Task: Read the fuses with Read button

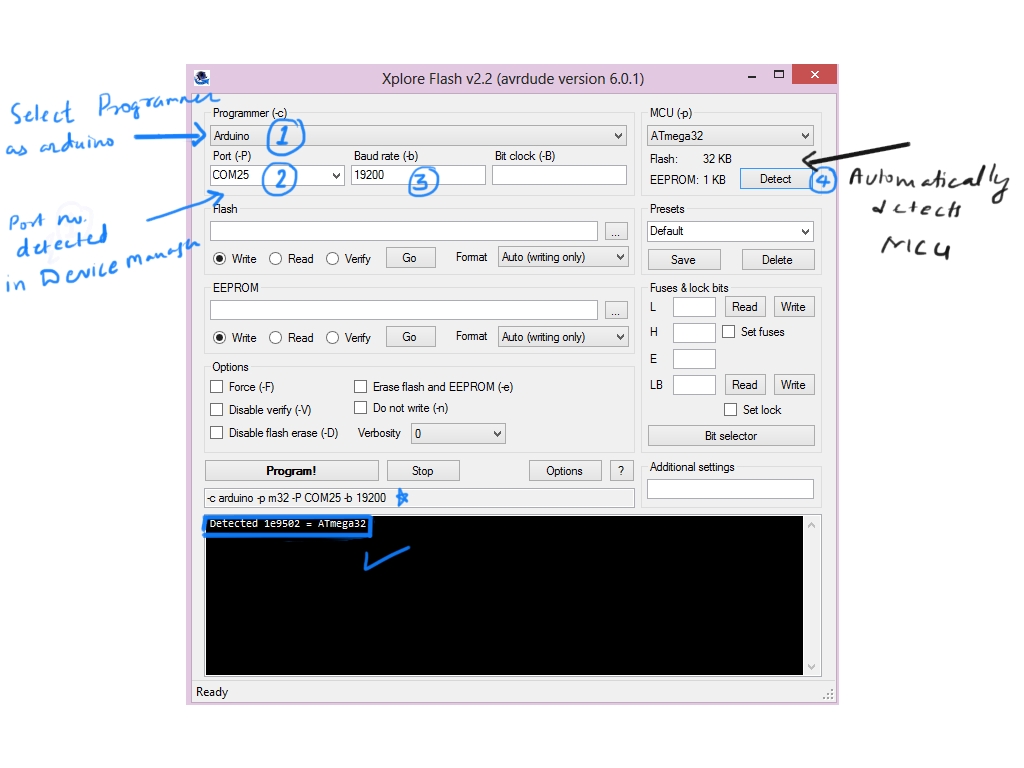Action: [x=744, y=307]
